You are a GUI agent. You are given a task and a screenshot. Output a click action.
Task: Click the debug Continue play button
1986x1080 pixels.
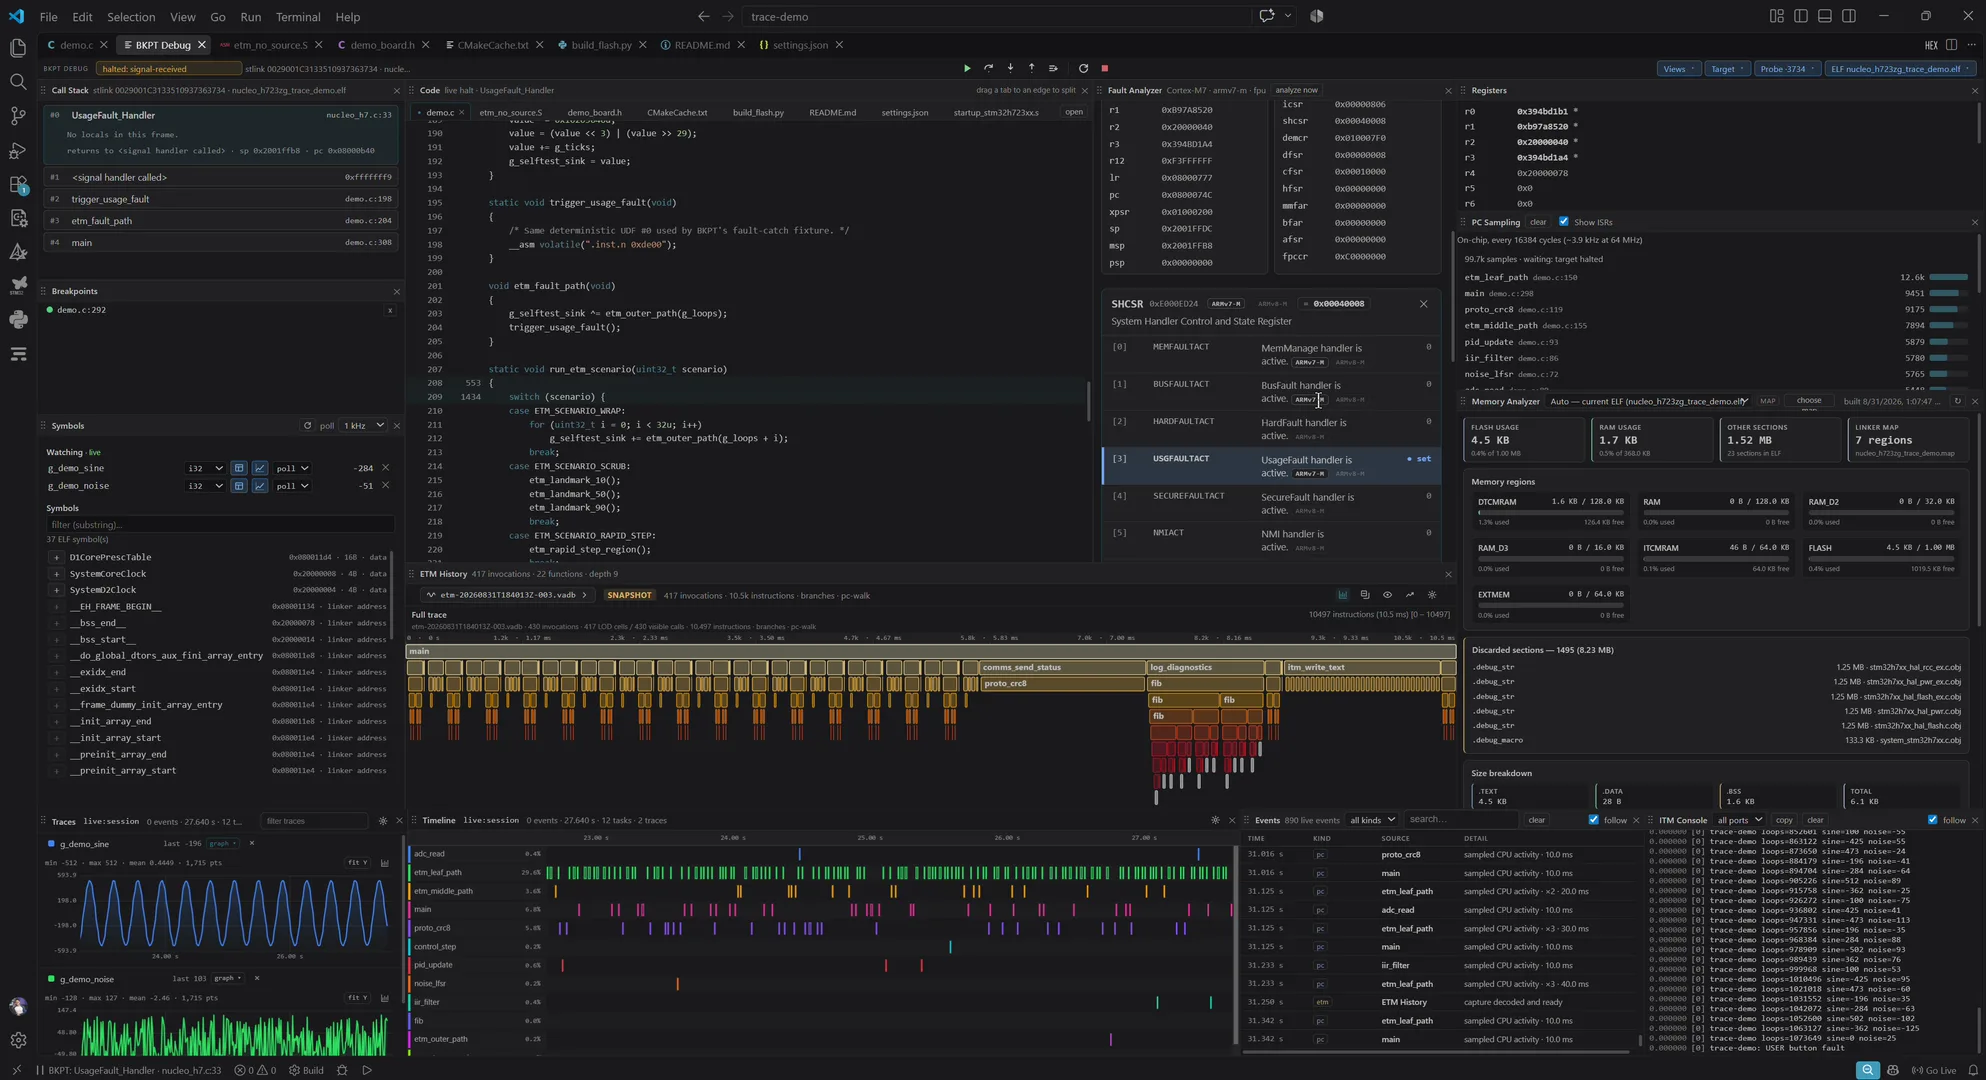pos(966,69)
